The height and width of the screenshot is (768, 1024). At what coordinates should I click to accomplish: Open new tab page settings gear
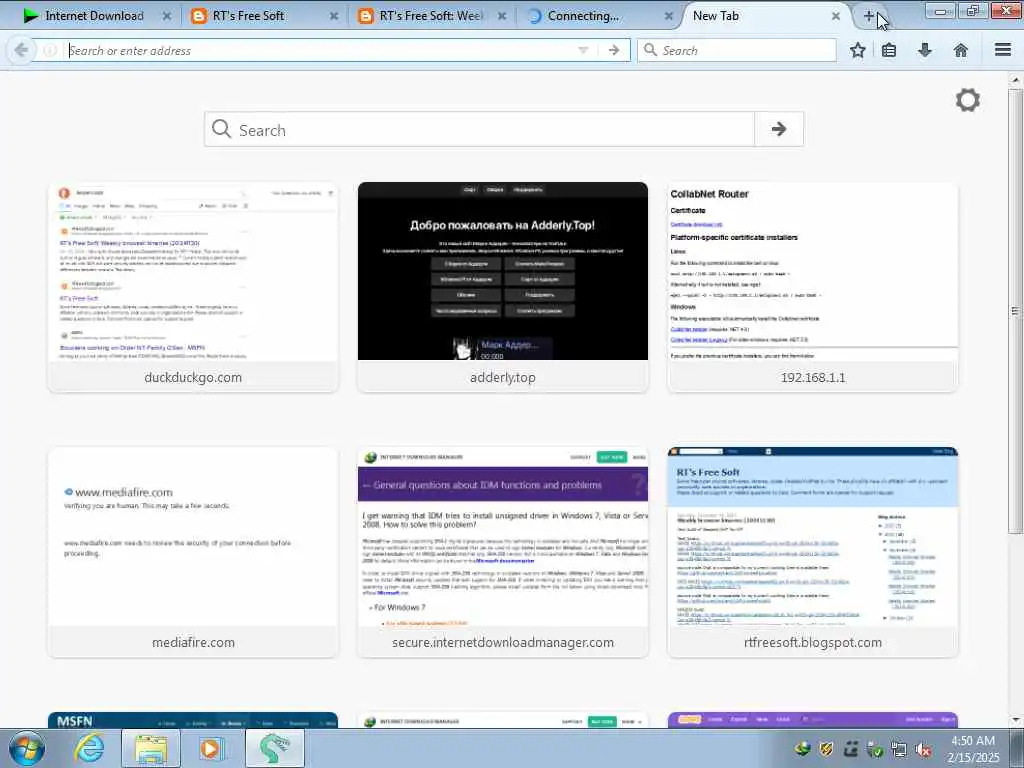pyautogui.click(x=968, y=100)
